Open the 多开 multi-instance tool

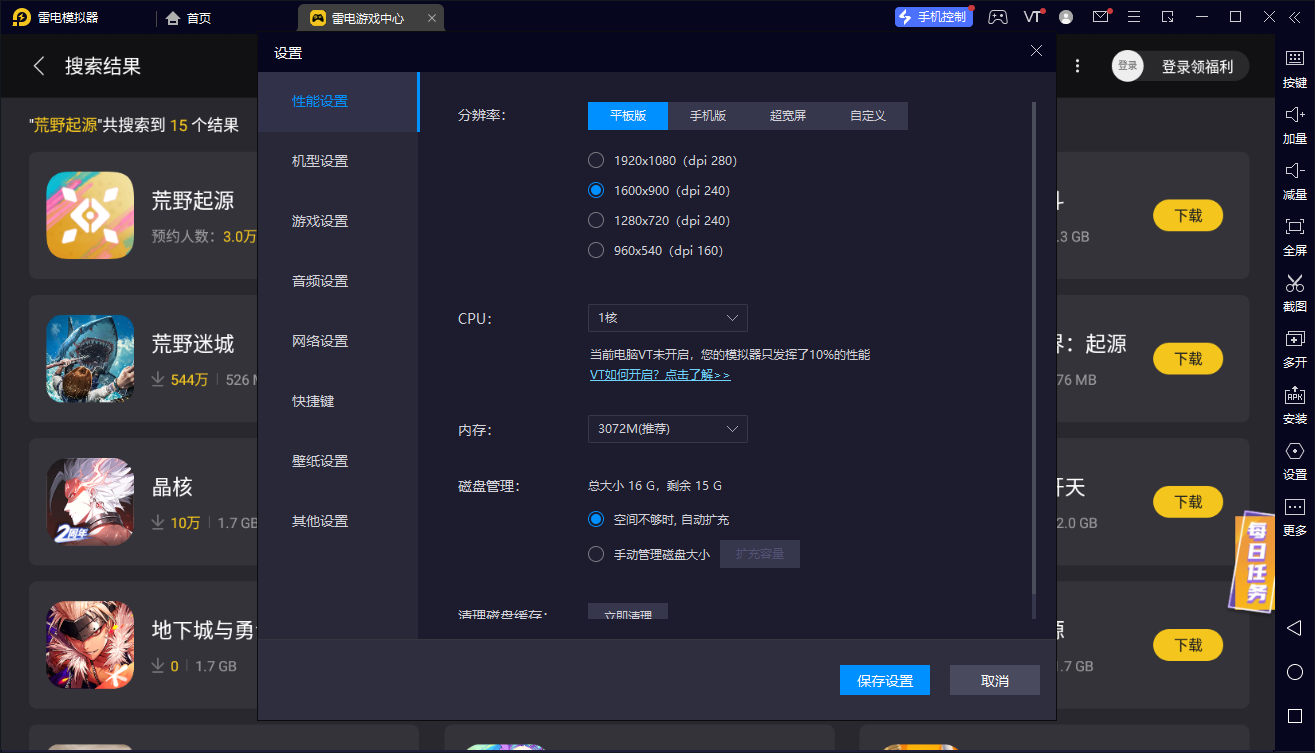(1294, 348)
